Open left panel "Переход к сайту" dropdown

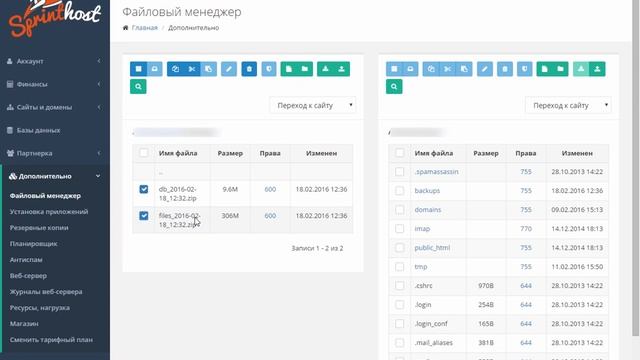pyautogui.click(x=313, y=105)
